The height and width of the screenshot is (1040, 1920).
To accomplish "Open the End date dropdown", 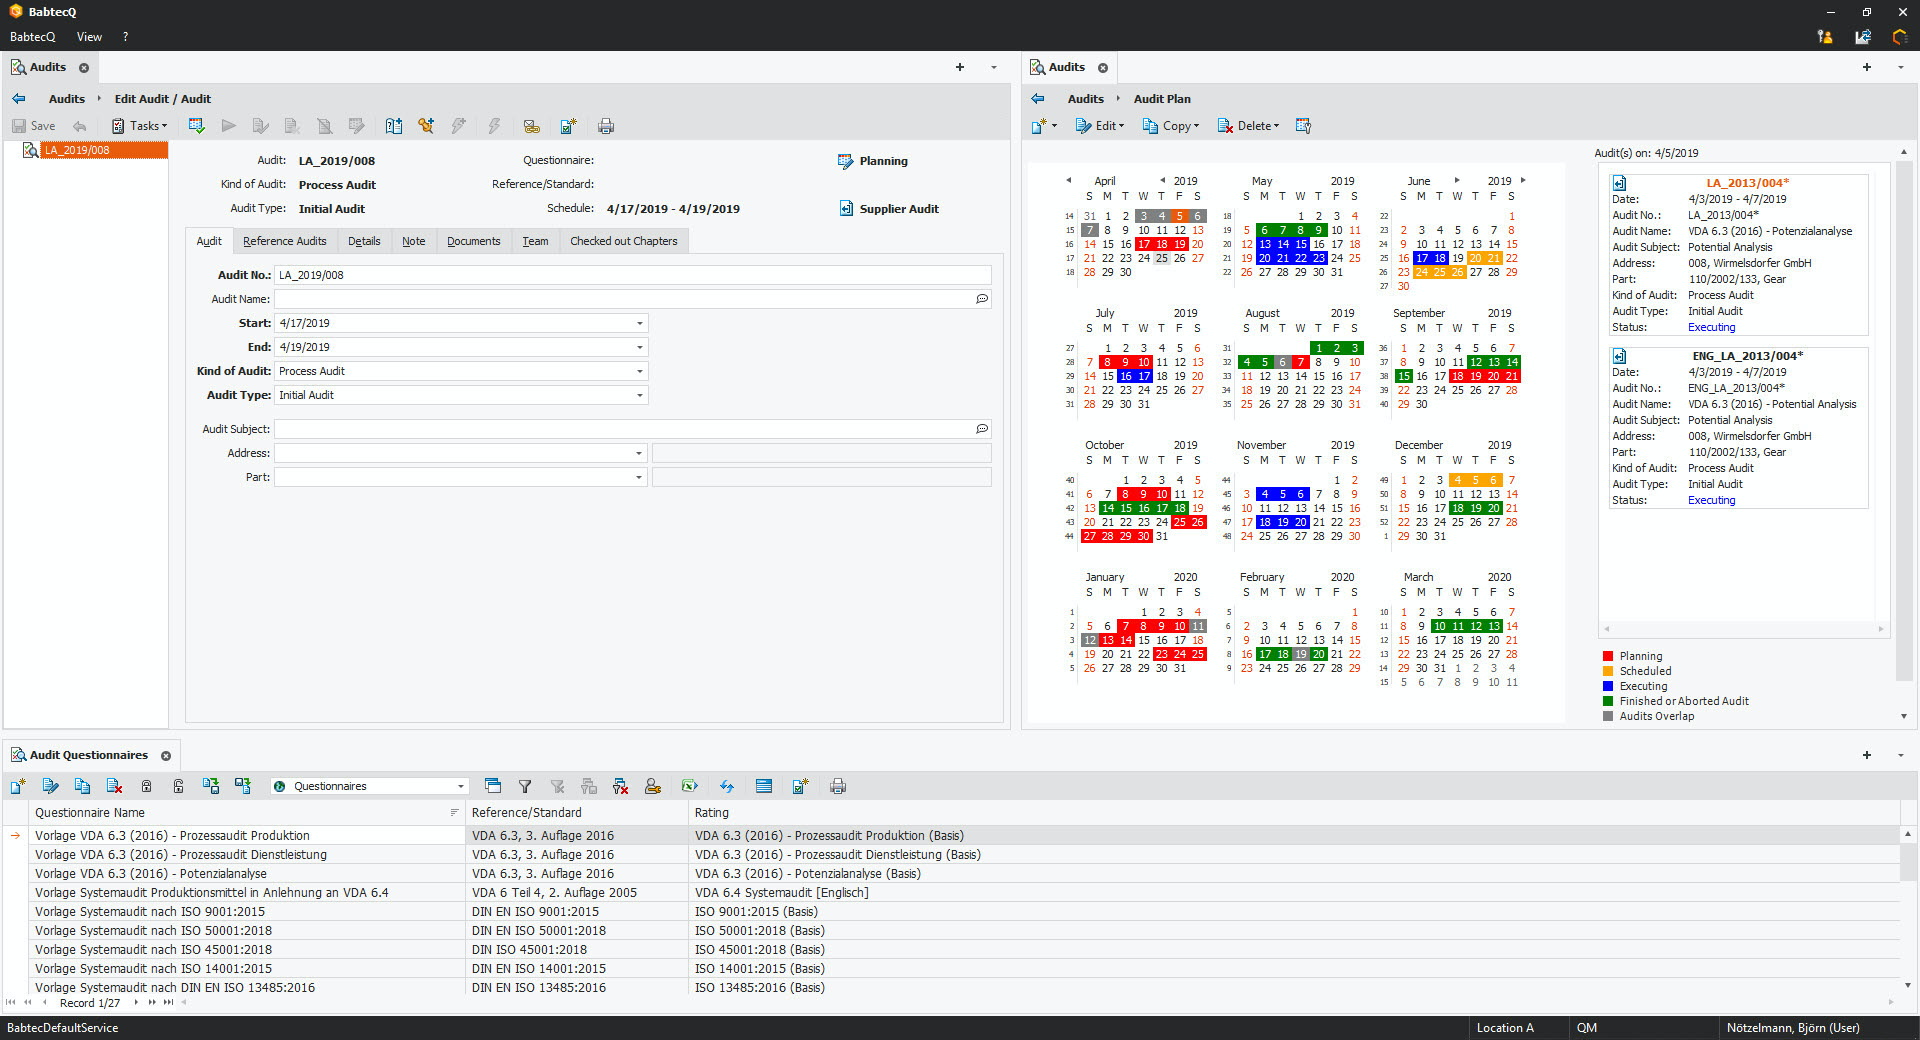I will pos(640,347).
